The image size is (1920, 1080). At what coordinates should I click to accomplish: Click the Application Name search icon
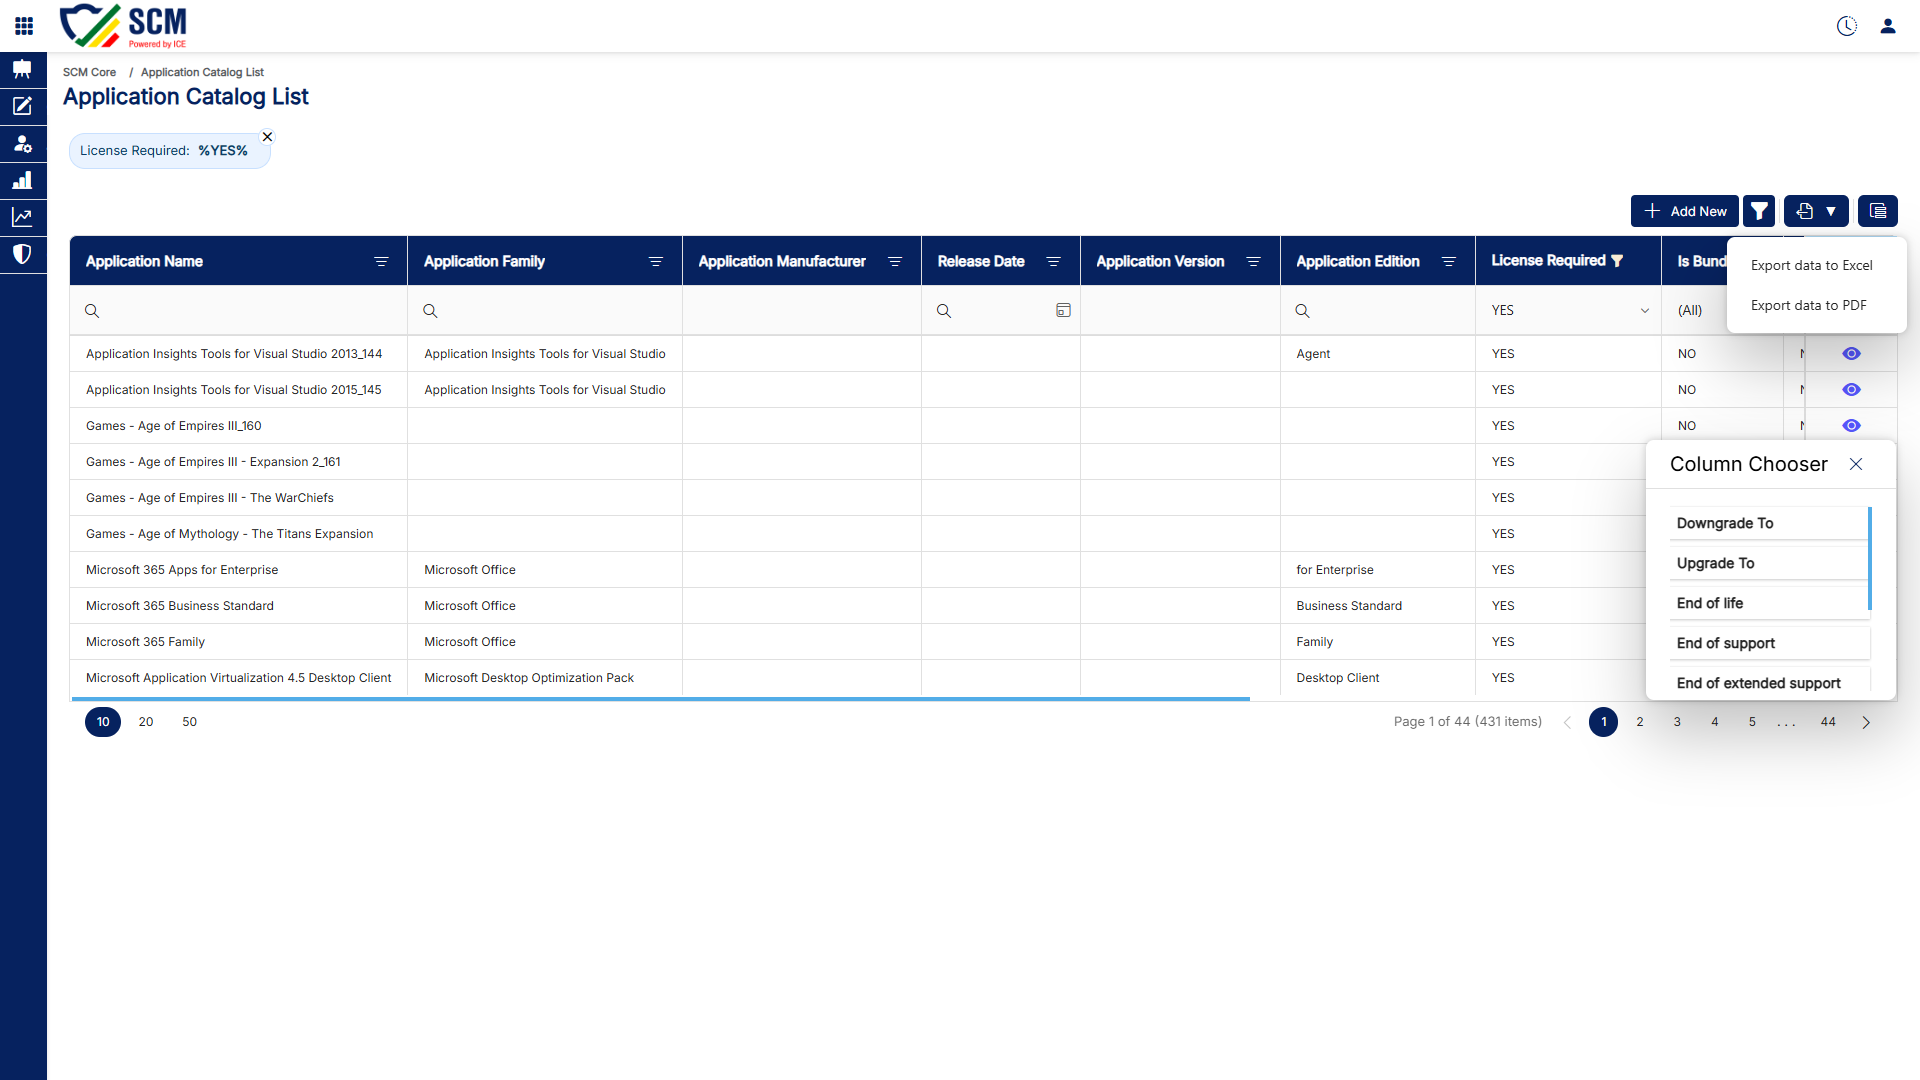(92, 311)
